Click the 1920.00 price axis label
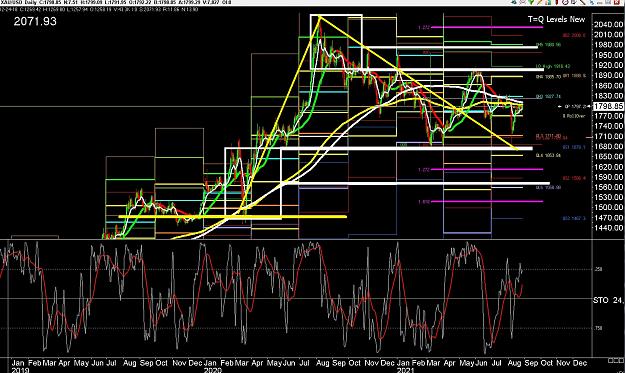Image resolution: width=625 pixels, height=373 pixels. pyautogui.click(x=608, y=65)
